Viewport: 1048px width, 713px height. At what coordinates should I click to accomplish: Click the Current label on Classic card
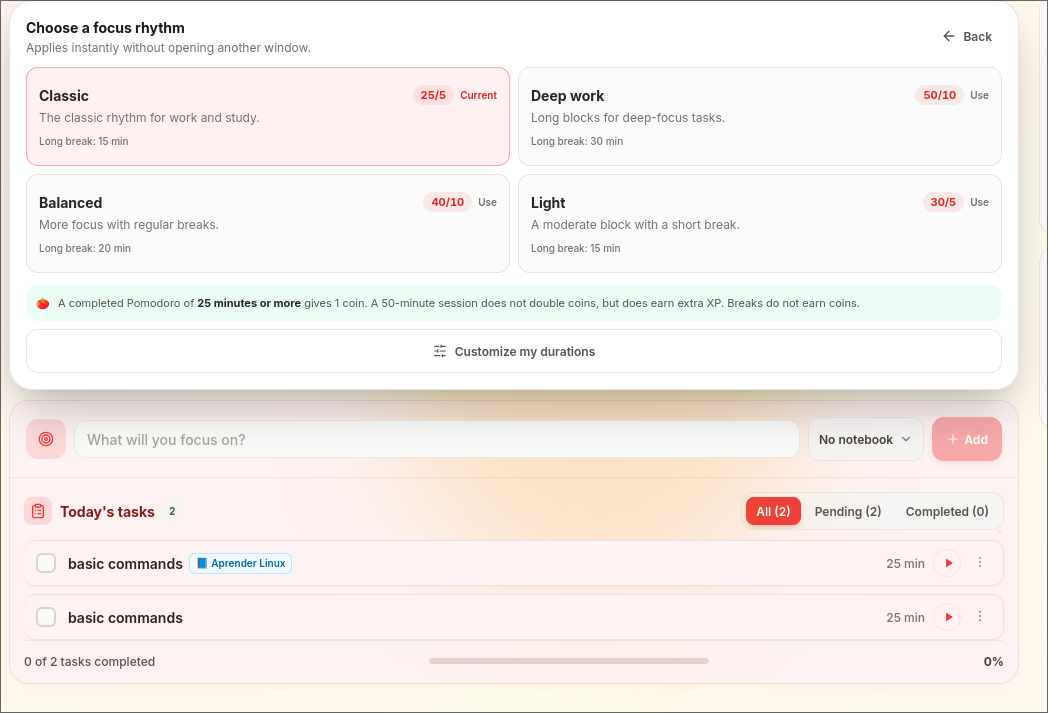(x=479, y=95)
